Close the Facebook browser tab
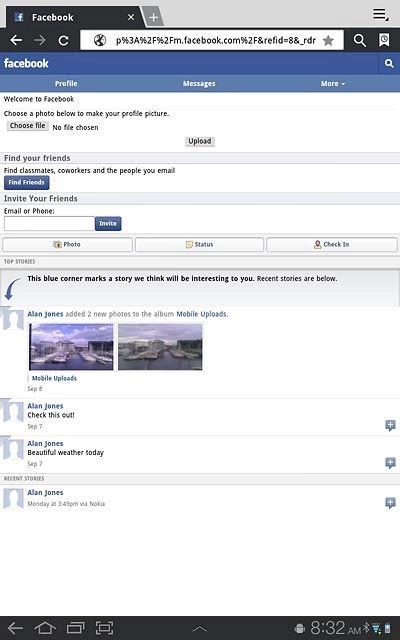This screenshot has width=400, height=640. tap(131, 17)
